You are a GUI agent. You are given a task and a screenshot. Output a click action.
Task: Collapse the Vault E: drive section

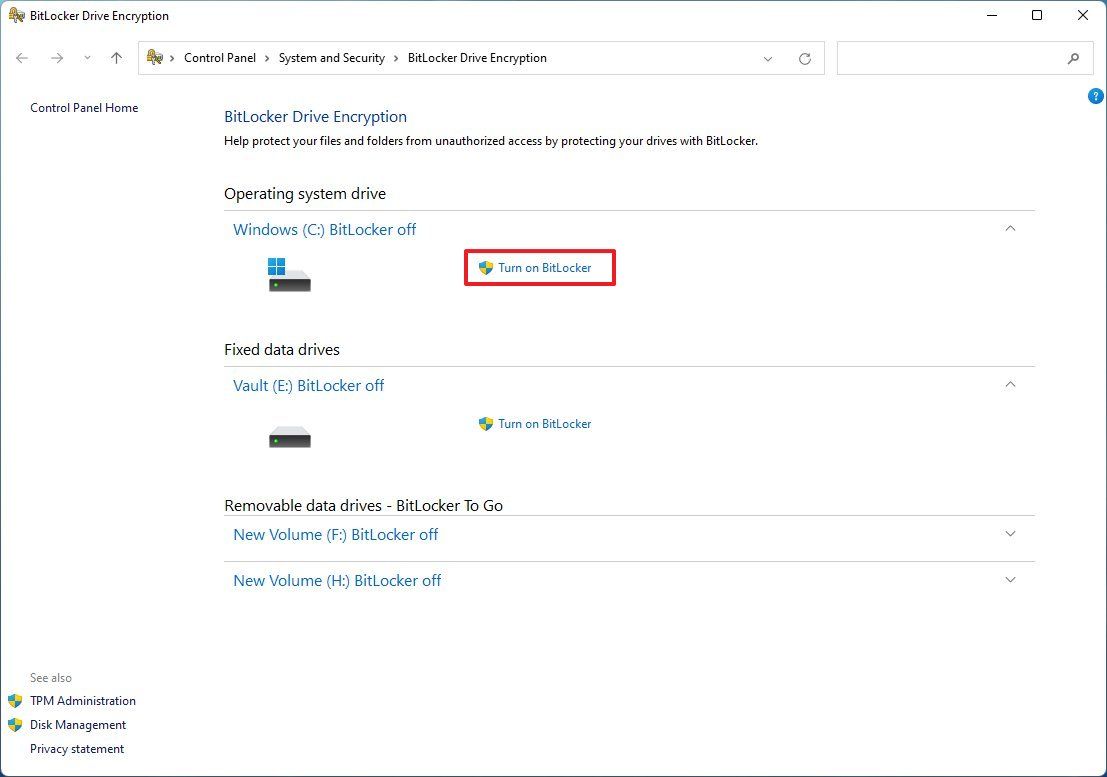pos(1010,384)
